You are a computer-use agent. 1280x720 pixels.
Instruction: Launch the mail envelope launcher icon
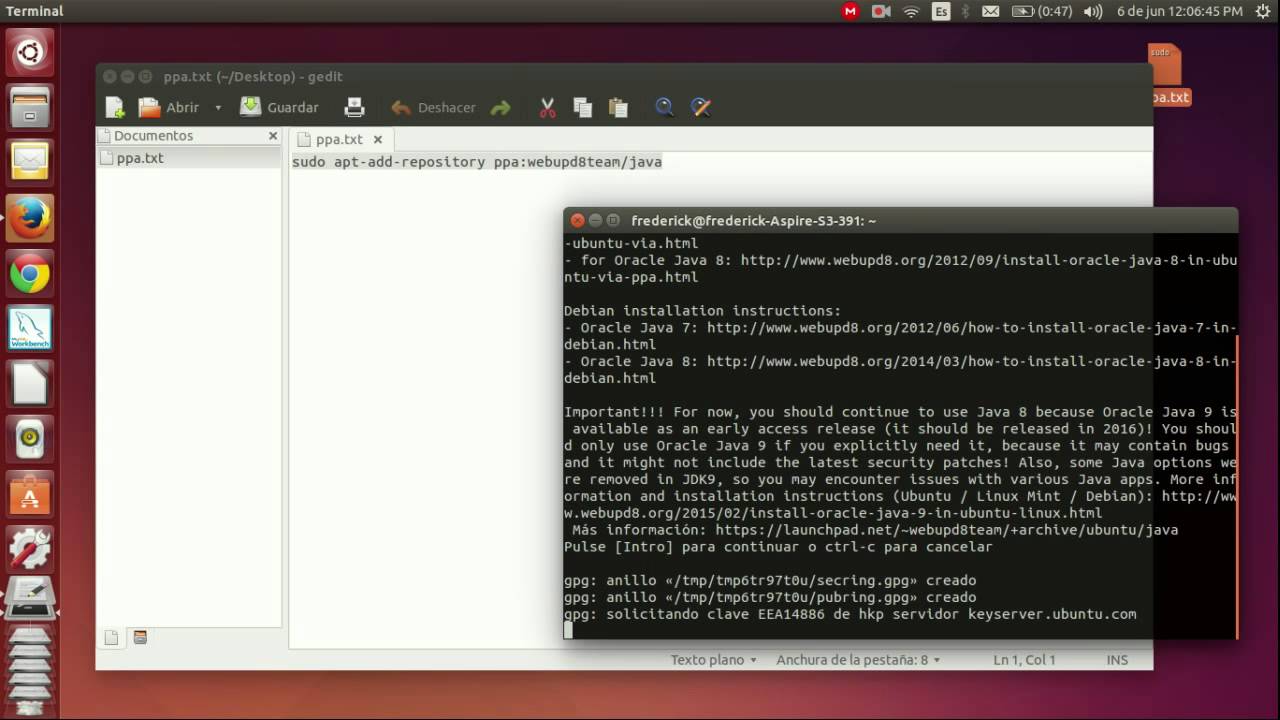pos(29,160)
